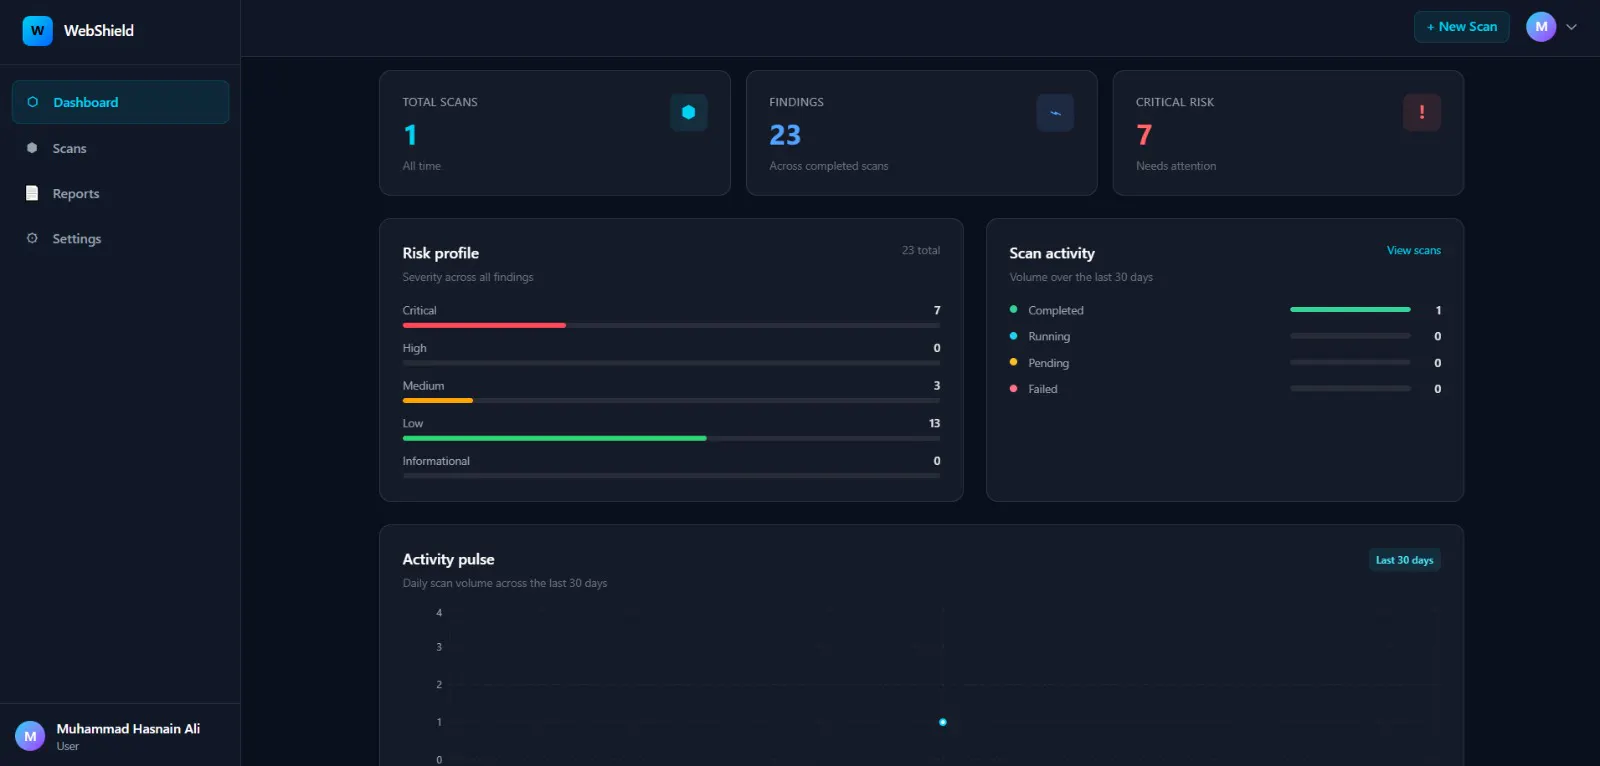Open the Dashboard page
This screenshot has height=766, width=1600.
click(x=120, y=102)
